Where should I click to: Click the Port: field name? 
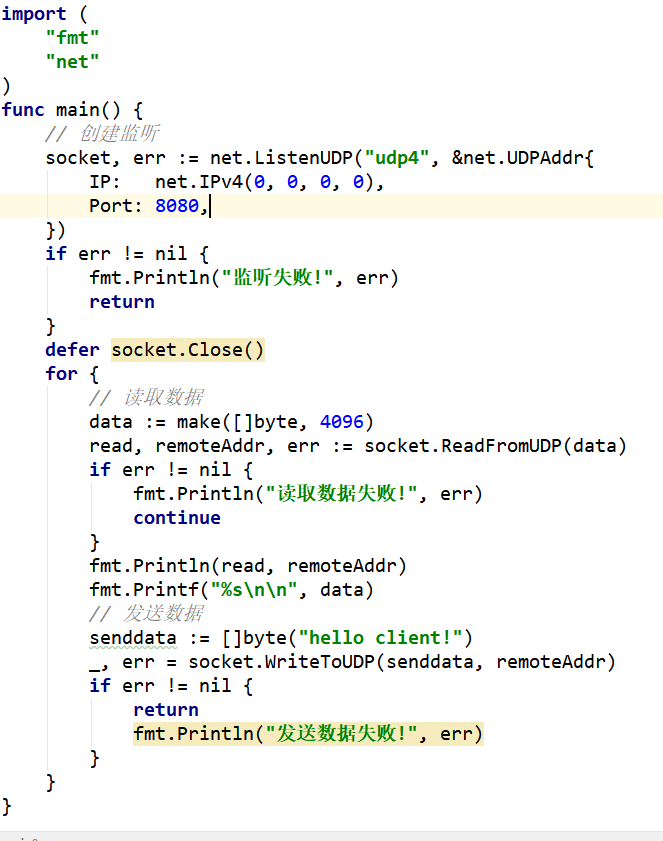click(116, 206)
